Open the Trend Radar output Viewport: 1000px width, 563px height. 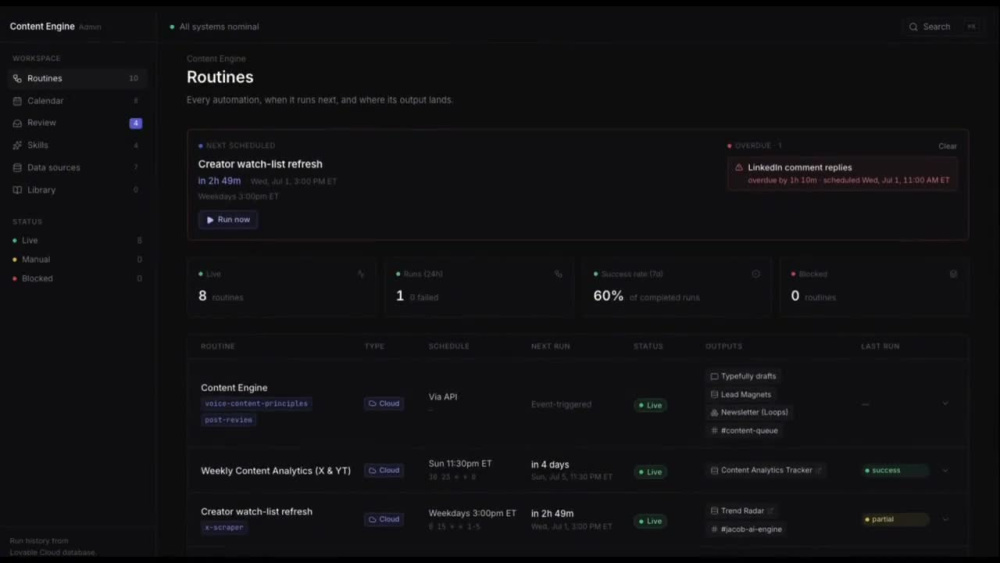742,511
